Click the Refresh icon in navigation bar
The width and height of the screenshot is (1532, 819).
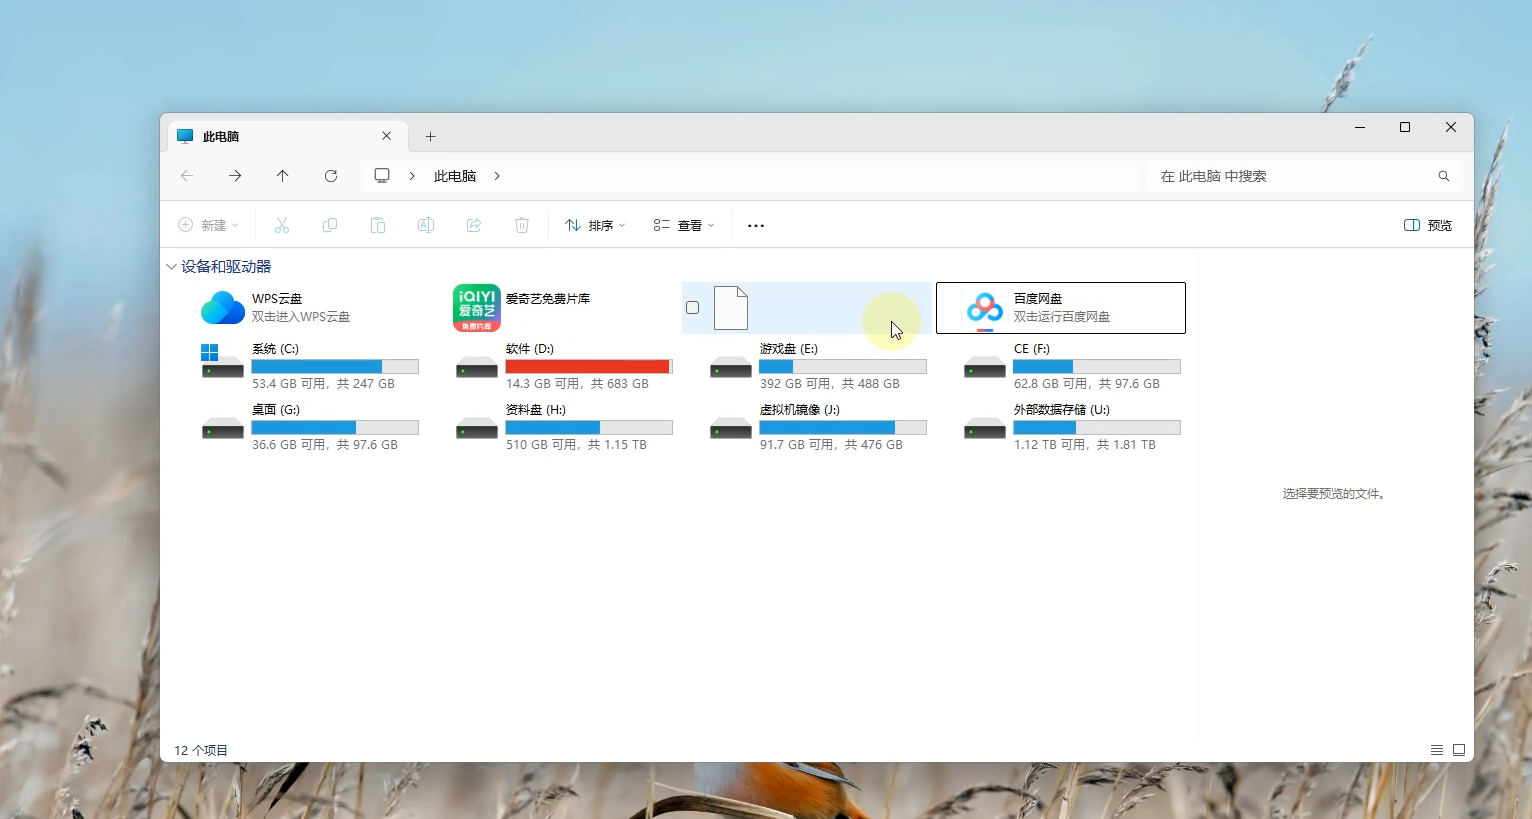(x=331, y=176)
